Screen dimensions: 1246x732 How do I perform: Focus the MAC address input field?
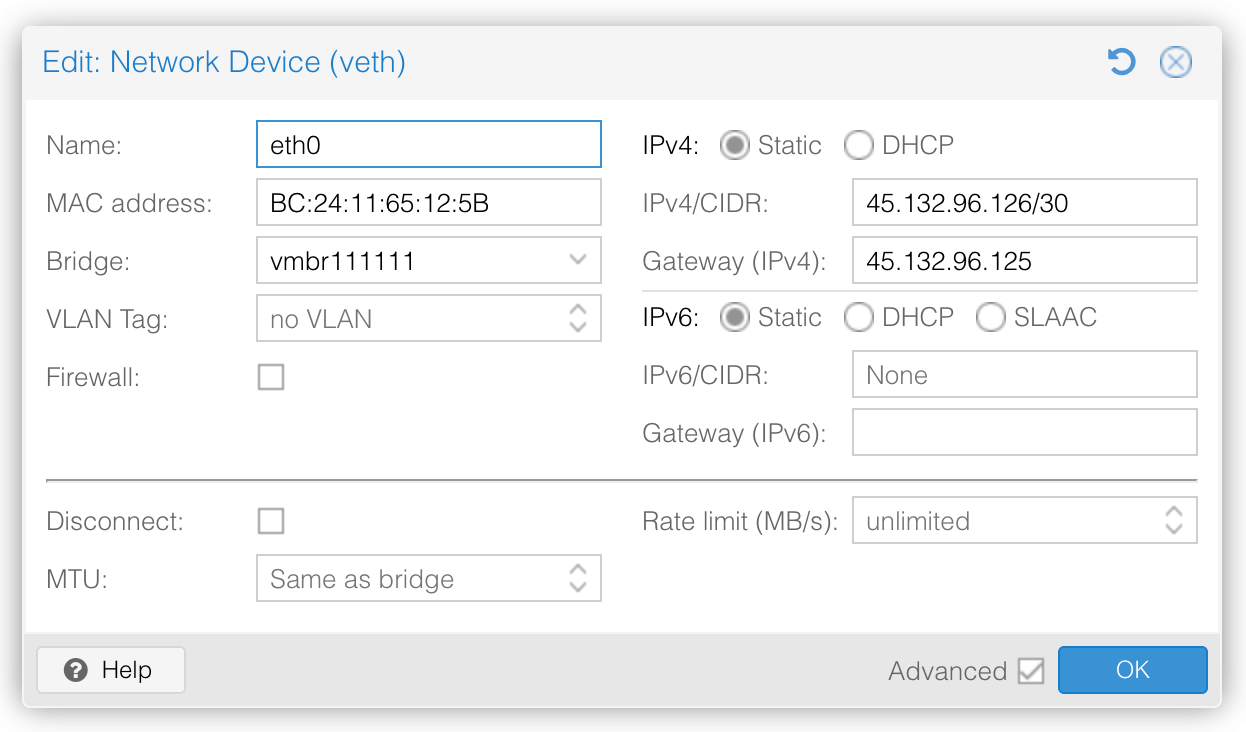428,203
